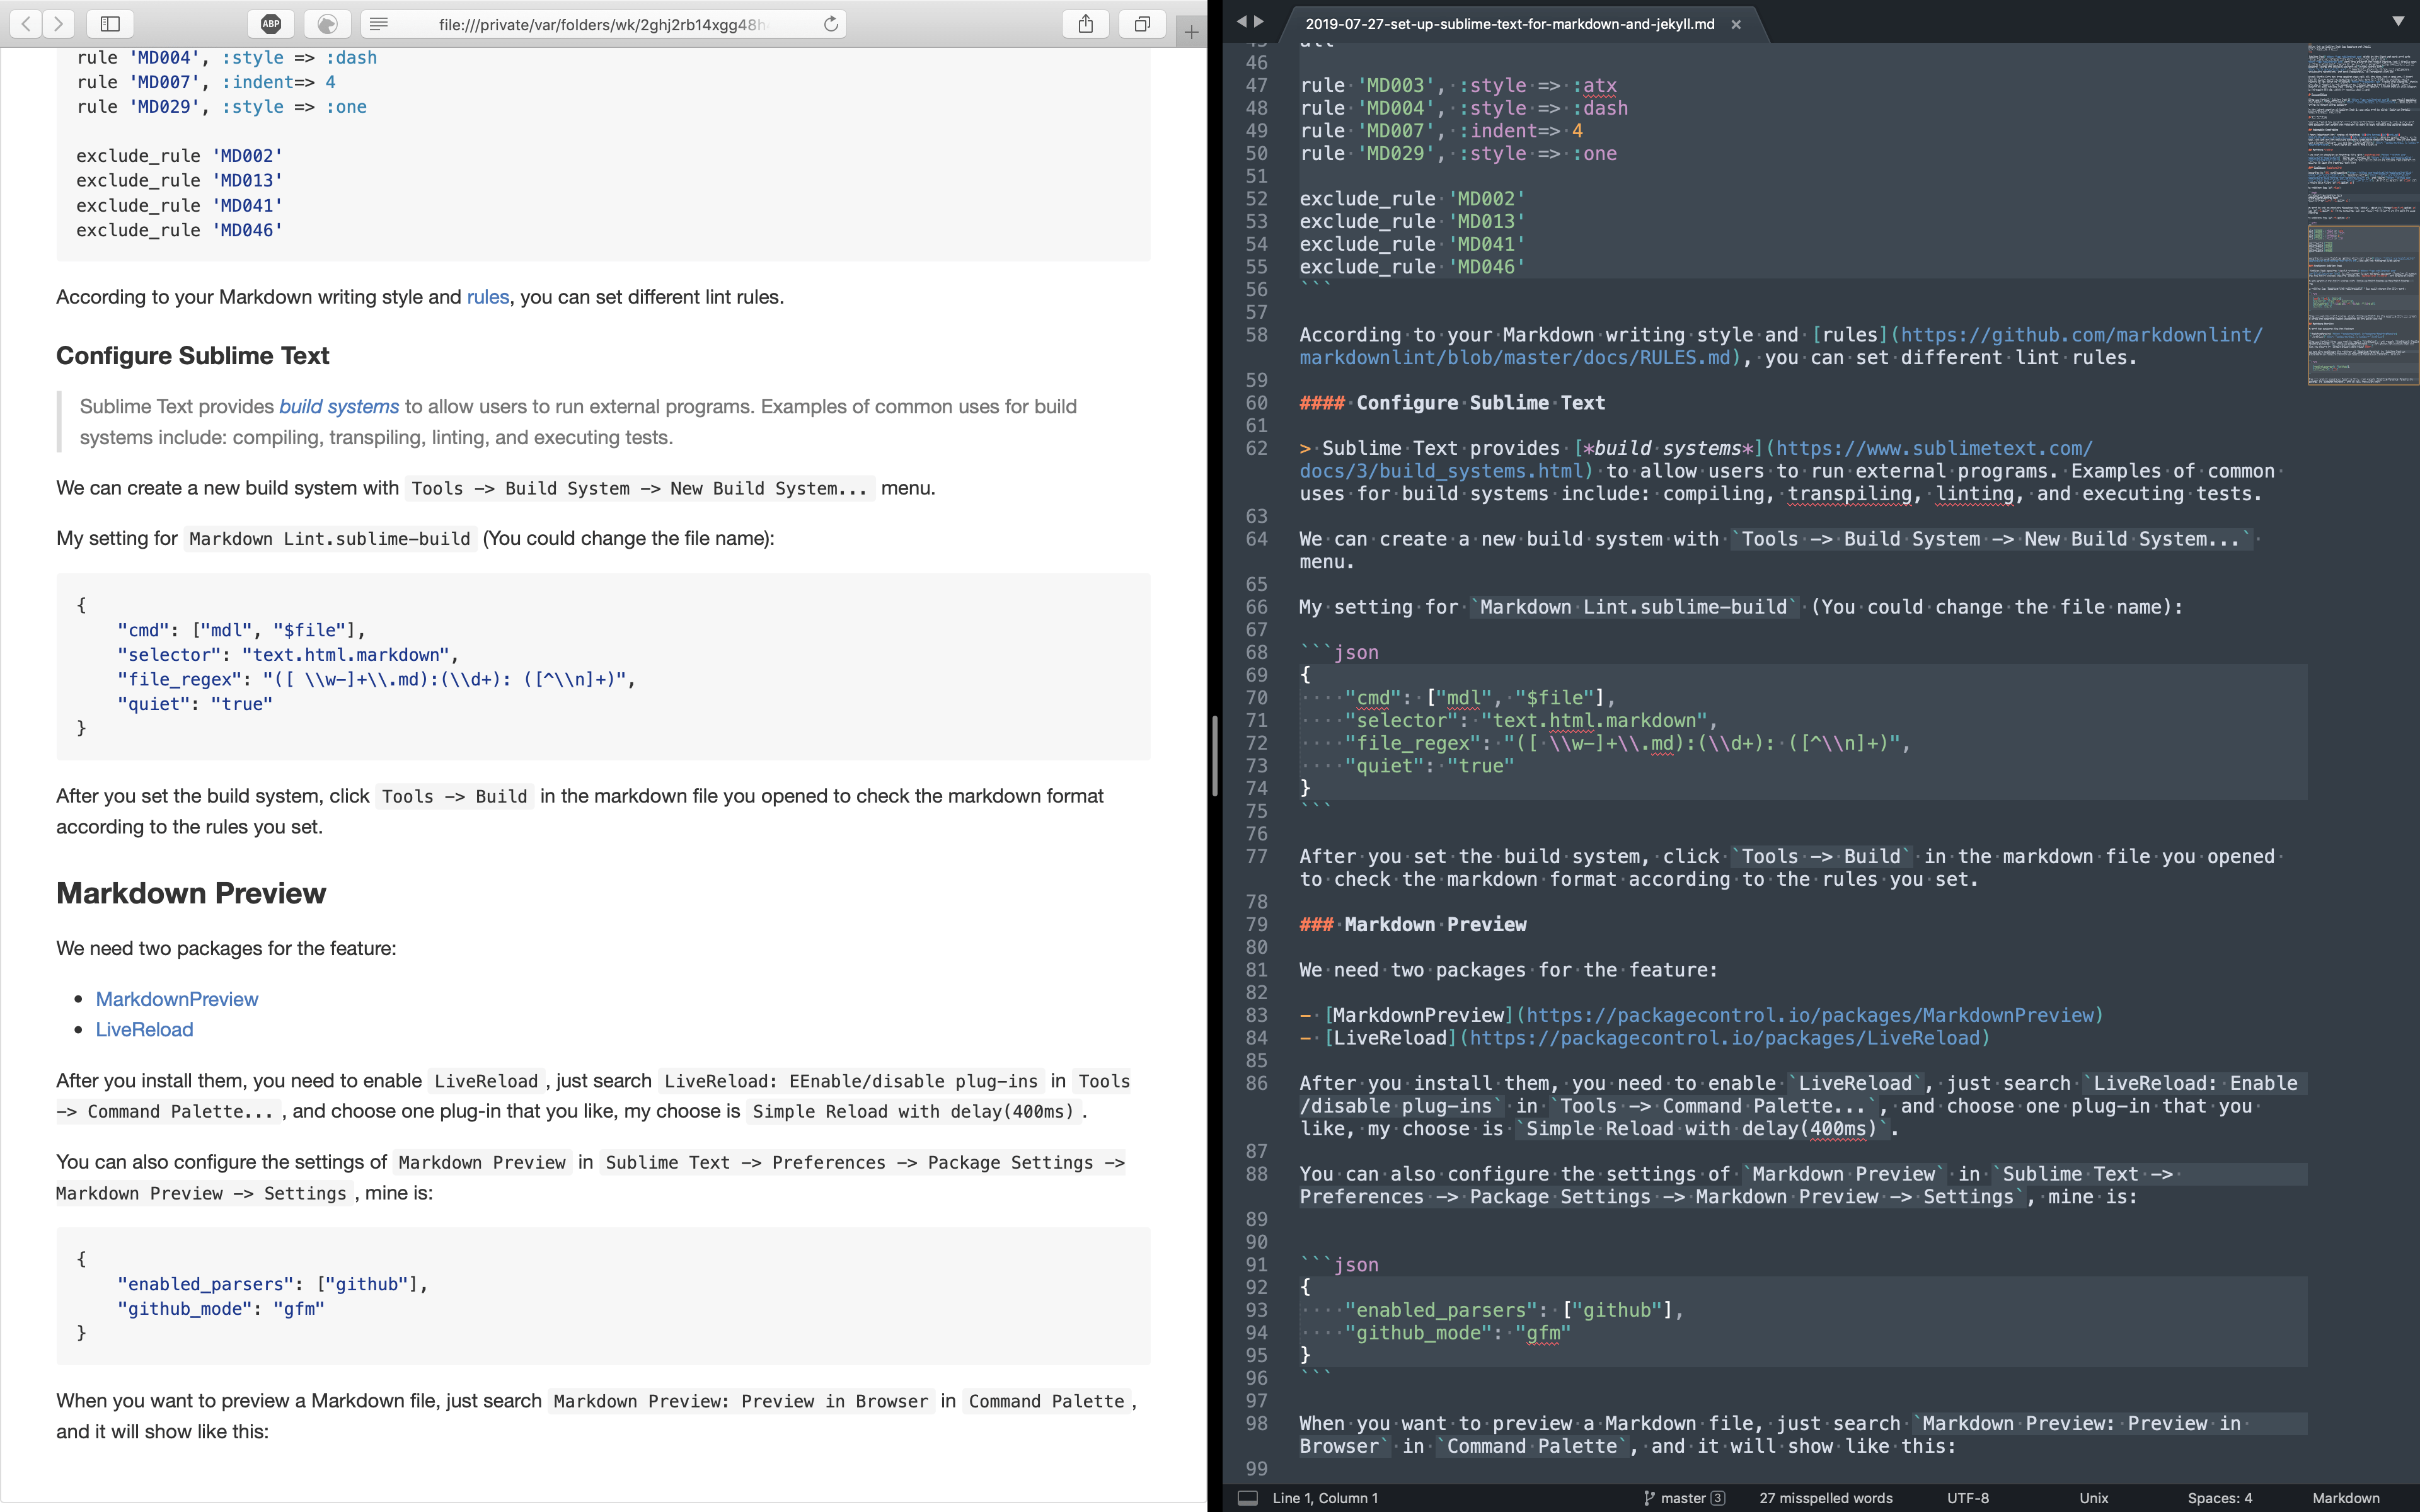
Task: Click the extension icon next to ABP
Action: (327, 24)
